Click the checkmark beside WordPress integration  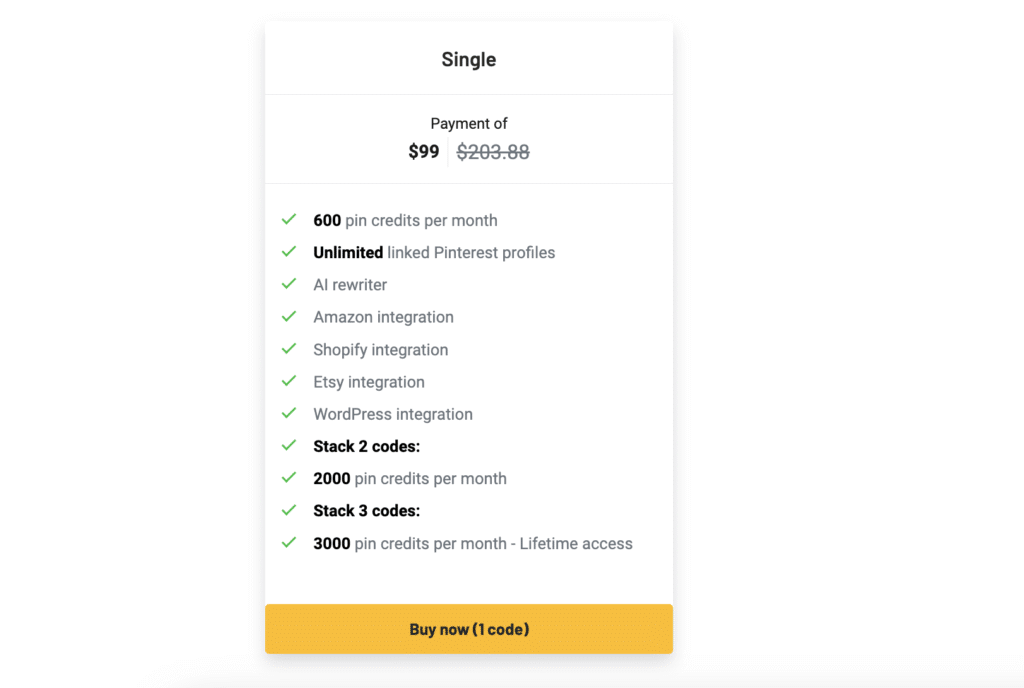click(x=289, y=413)
